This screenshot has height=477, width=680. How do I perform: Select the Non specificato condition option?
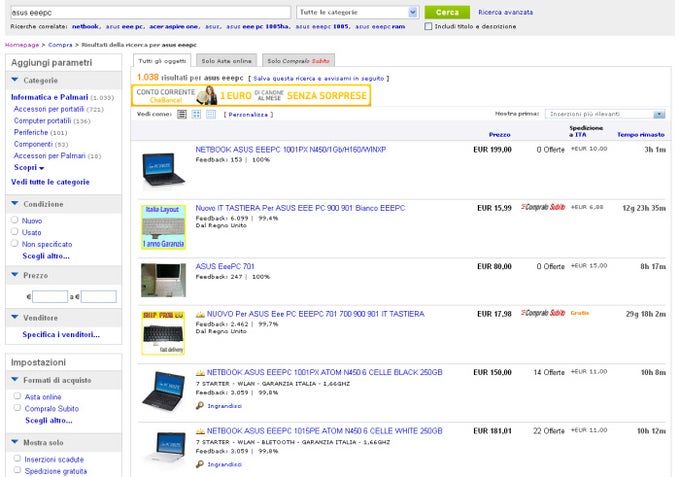click(15, 243)
